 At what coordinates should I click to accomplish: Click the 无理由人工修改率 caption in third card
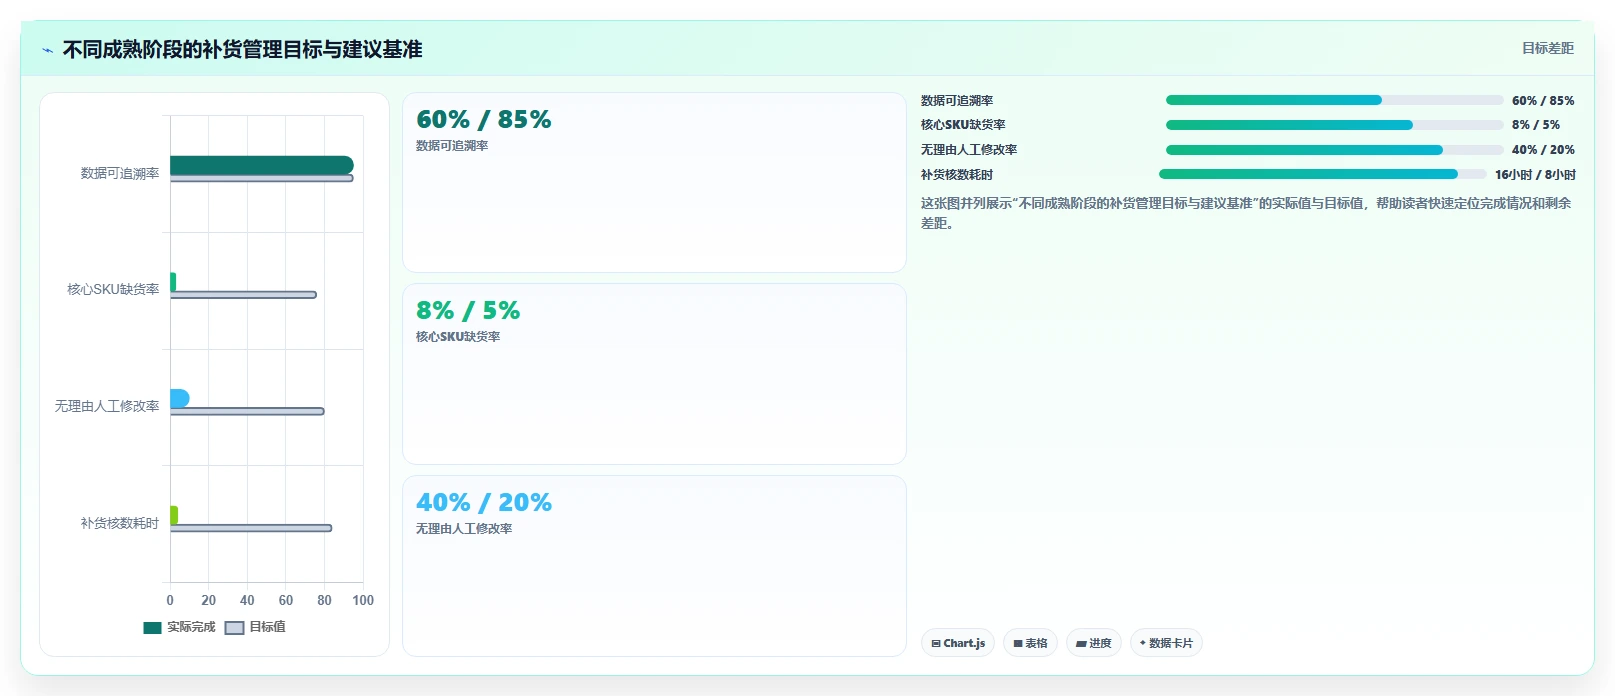[x=464, y=529]
